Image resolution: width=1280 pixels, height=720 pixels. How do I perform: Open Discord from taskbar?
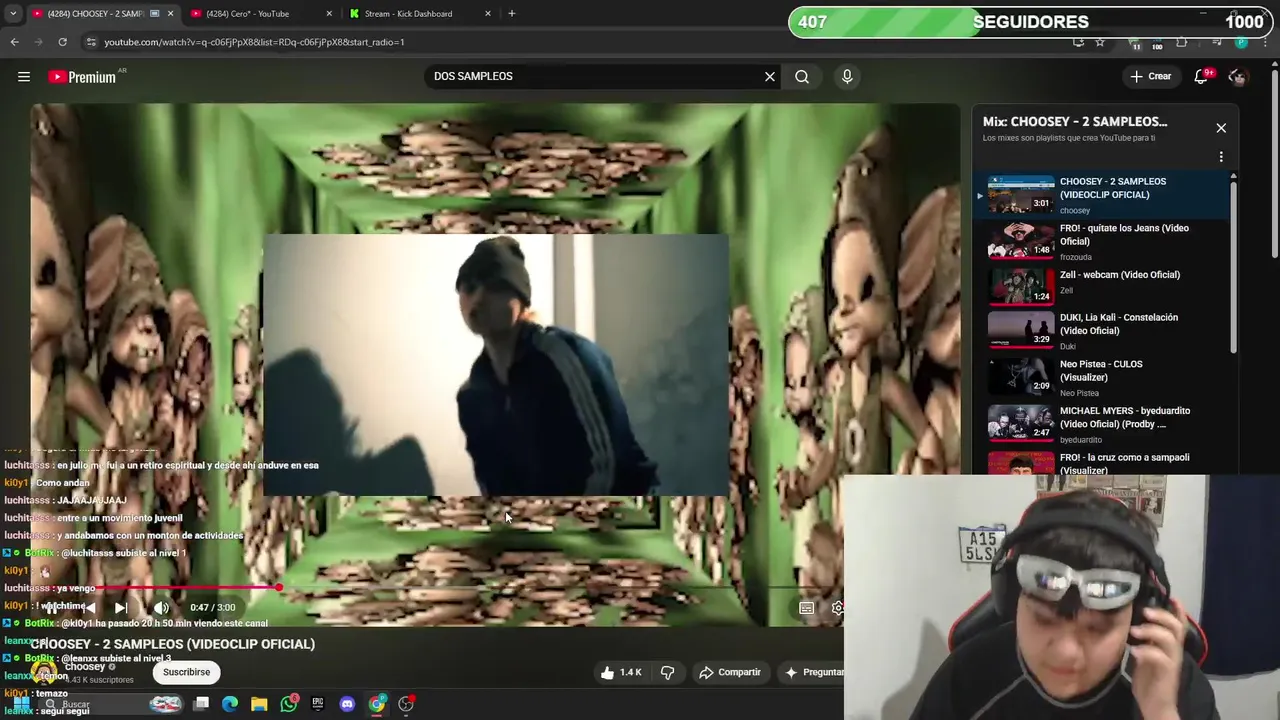(347, 704)
